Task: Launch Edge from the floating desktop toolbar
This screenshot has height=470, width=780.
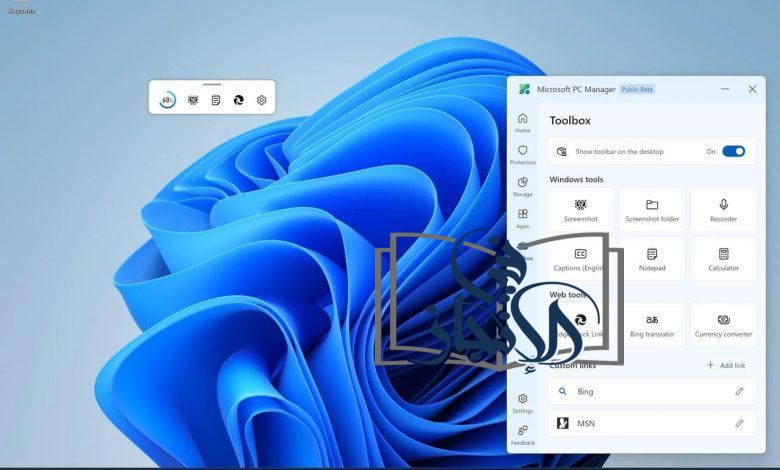Action: pos(239,100)
